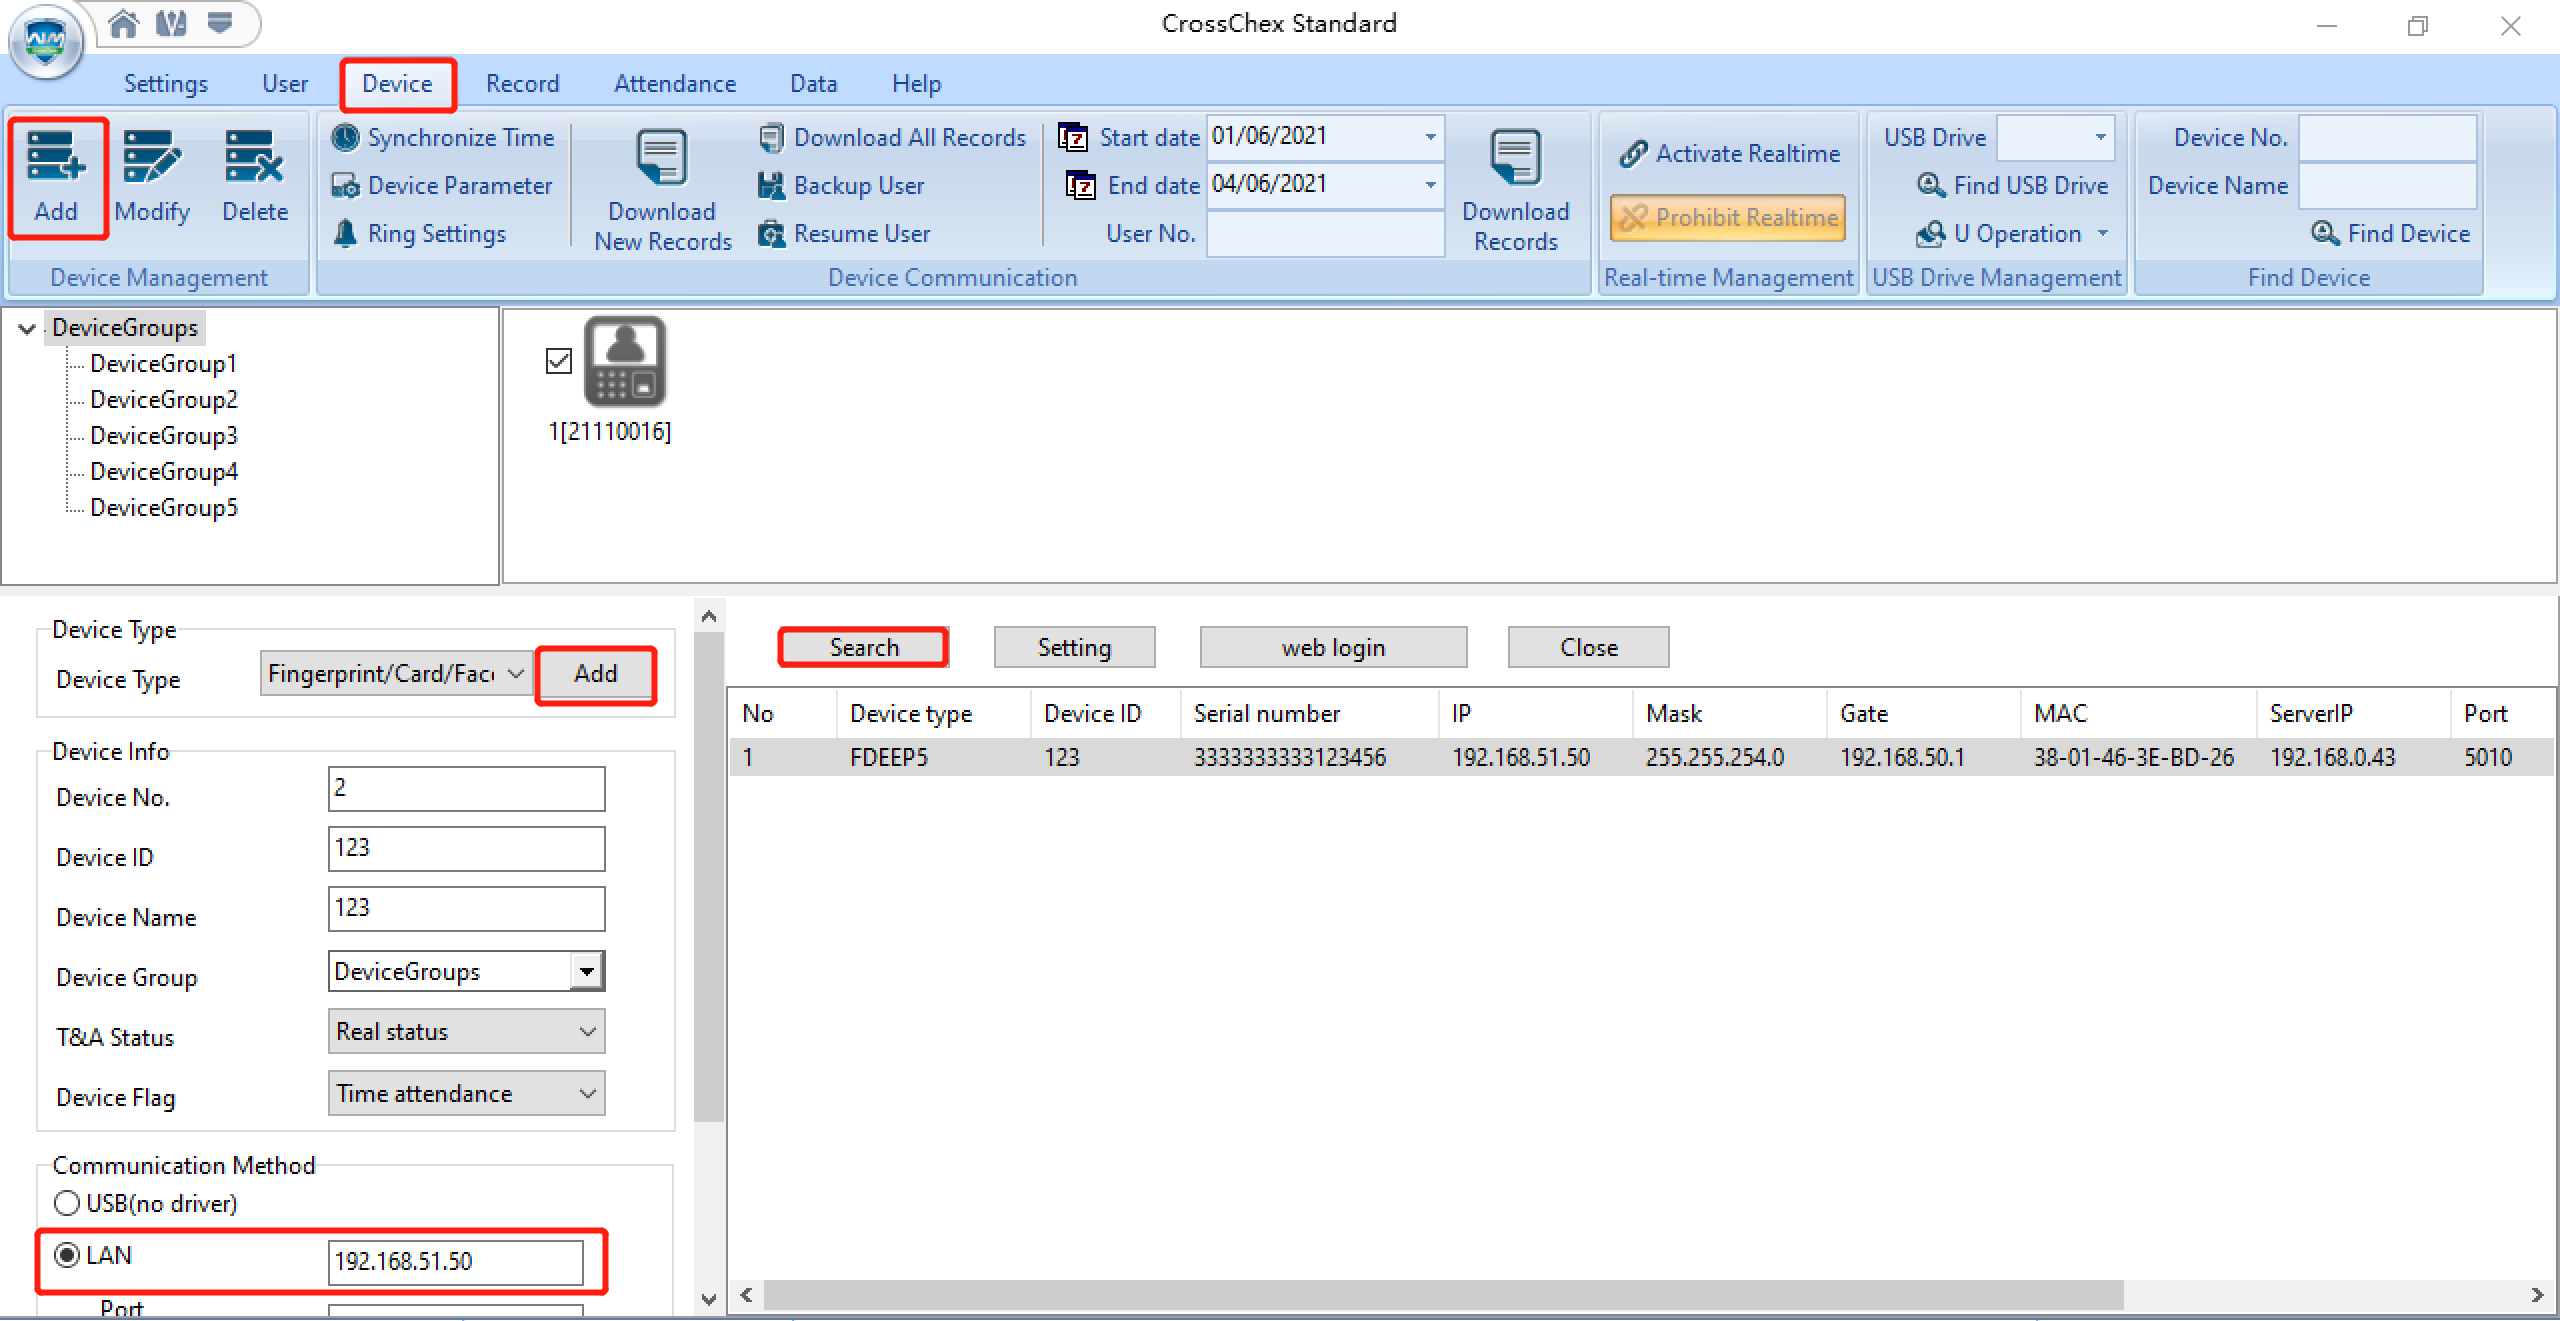2560x1321 pixels.
Task: Click Synchronize Time clock icon
Action: pyautogui.click(x=345, y=137)
